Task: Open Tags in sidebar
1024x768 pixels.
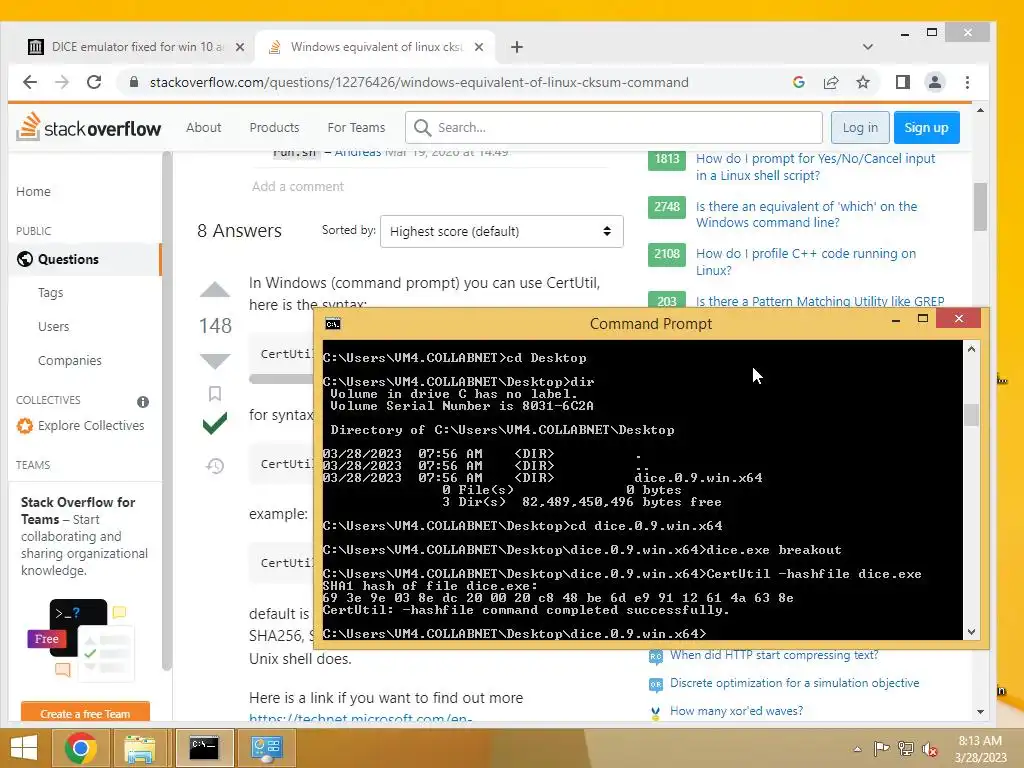Action: [50, 293]
